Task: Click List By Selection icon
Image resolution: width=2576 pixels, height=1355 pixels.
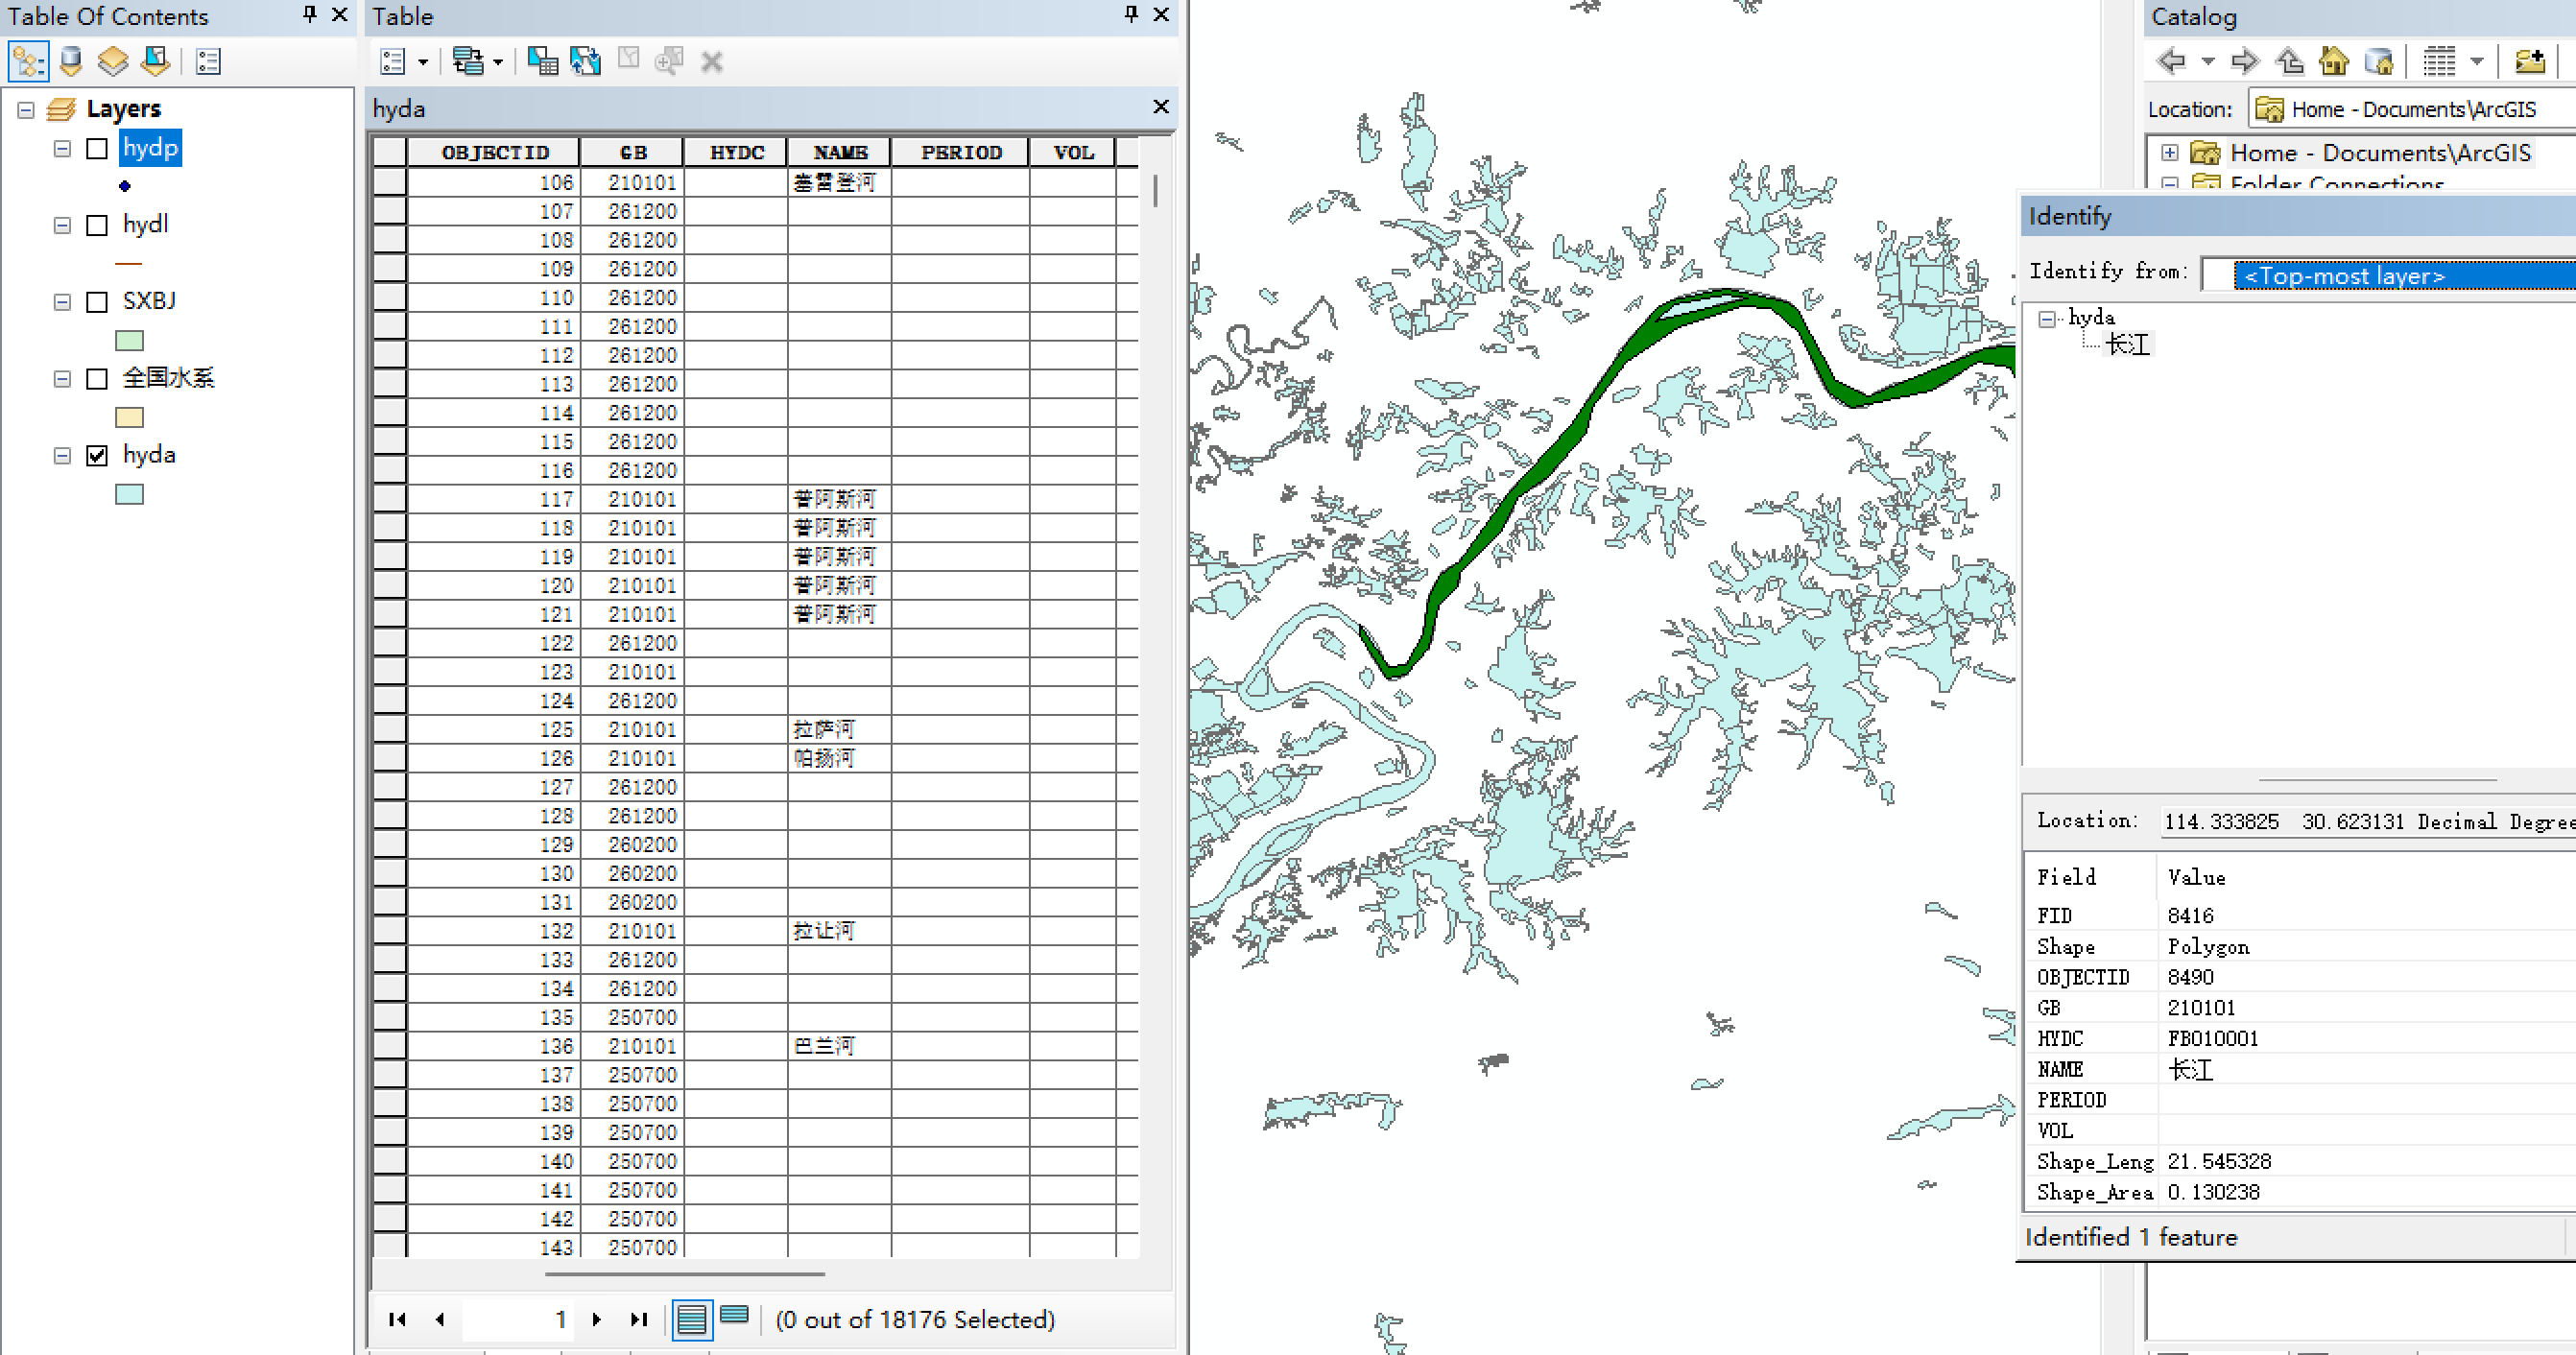Action: tap(155, 62)
